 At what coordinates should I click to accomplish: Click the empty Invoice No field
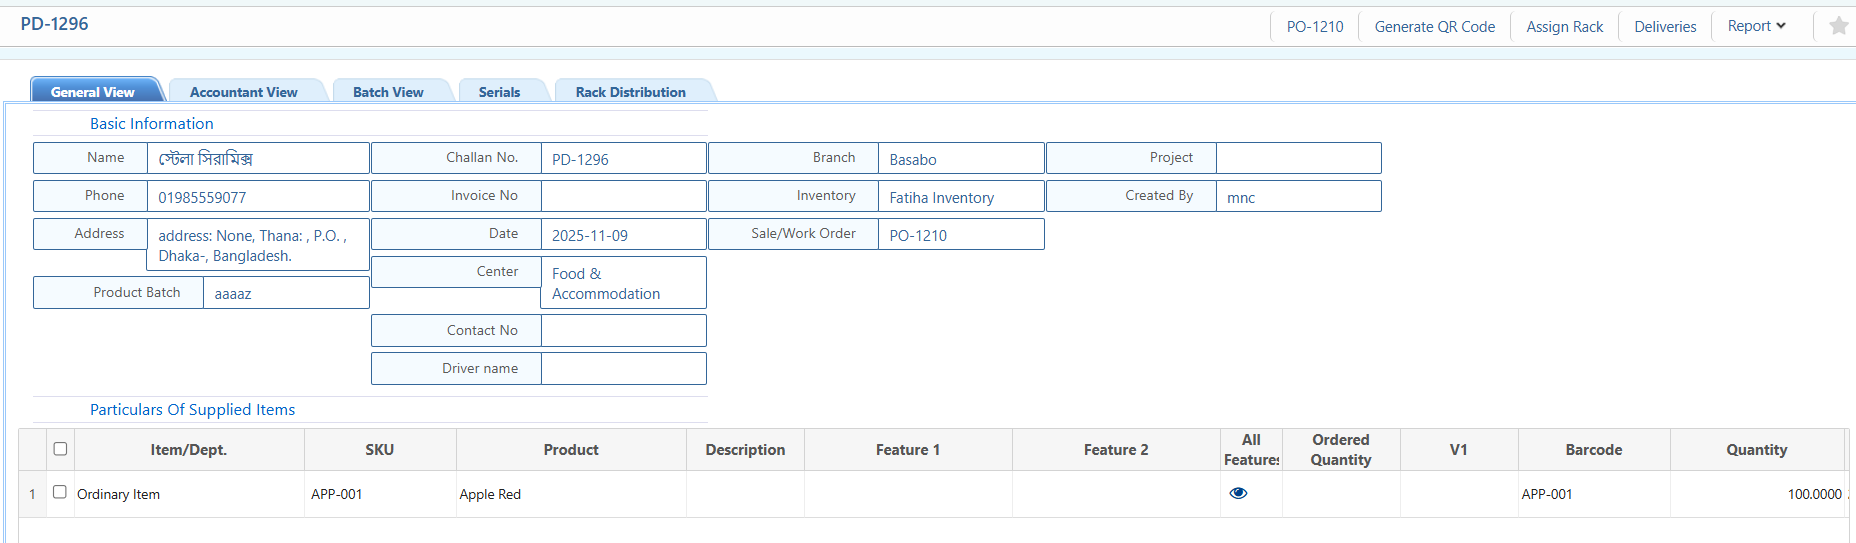click(x=623, y=196)
